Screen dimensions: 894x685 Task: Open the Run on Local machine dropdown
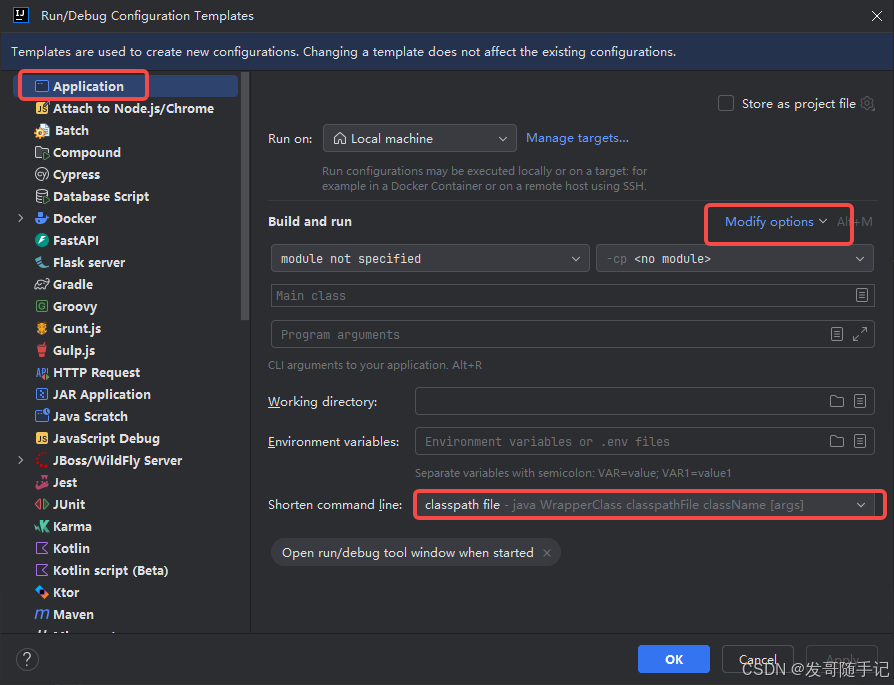[x=420, y=138]
